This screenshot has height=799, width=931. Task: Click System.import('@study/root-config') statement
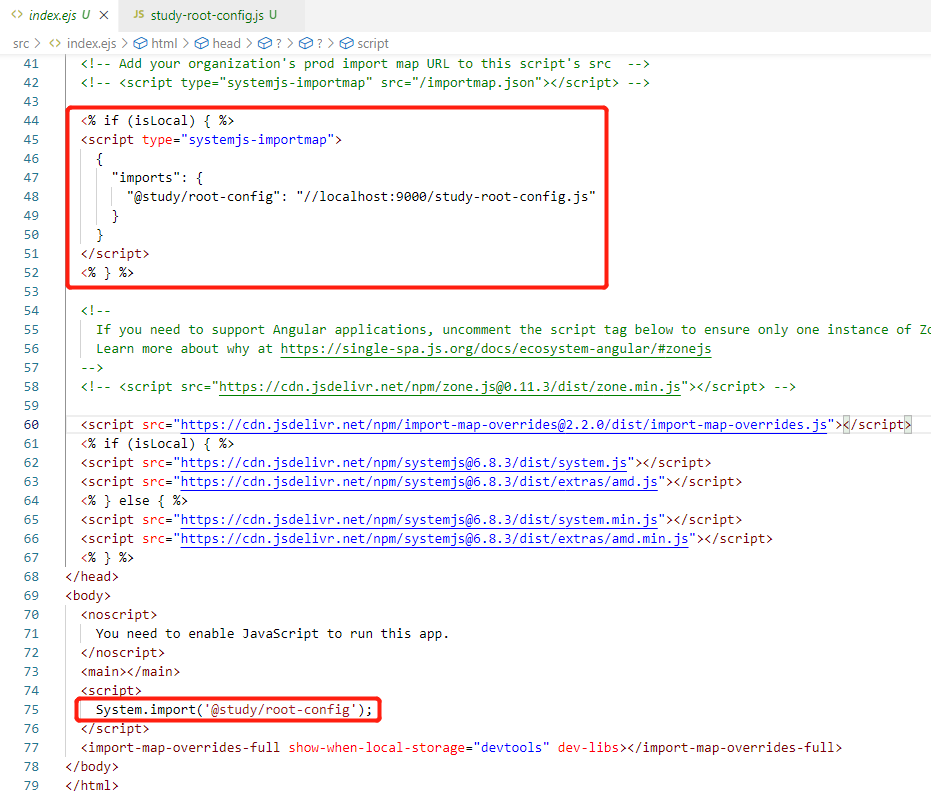point(234,709)
